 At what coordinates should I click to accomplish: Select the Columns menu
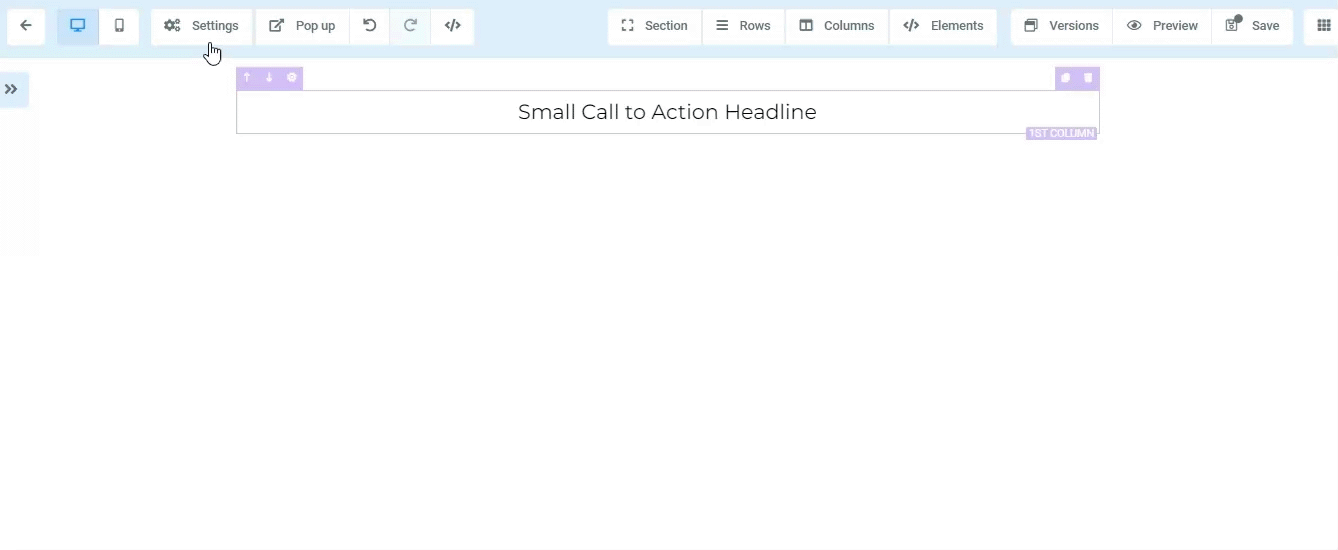837,26
